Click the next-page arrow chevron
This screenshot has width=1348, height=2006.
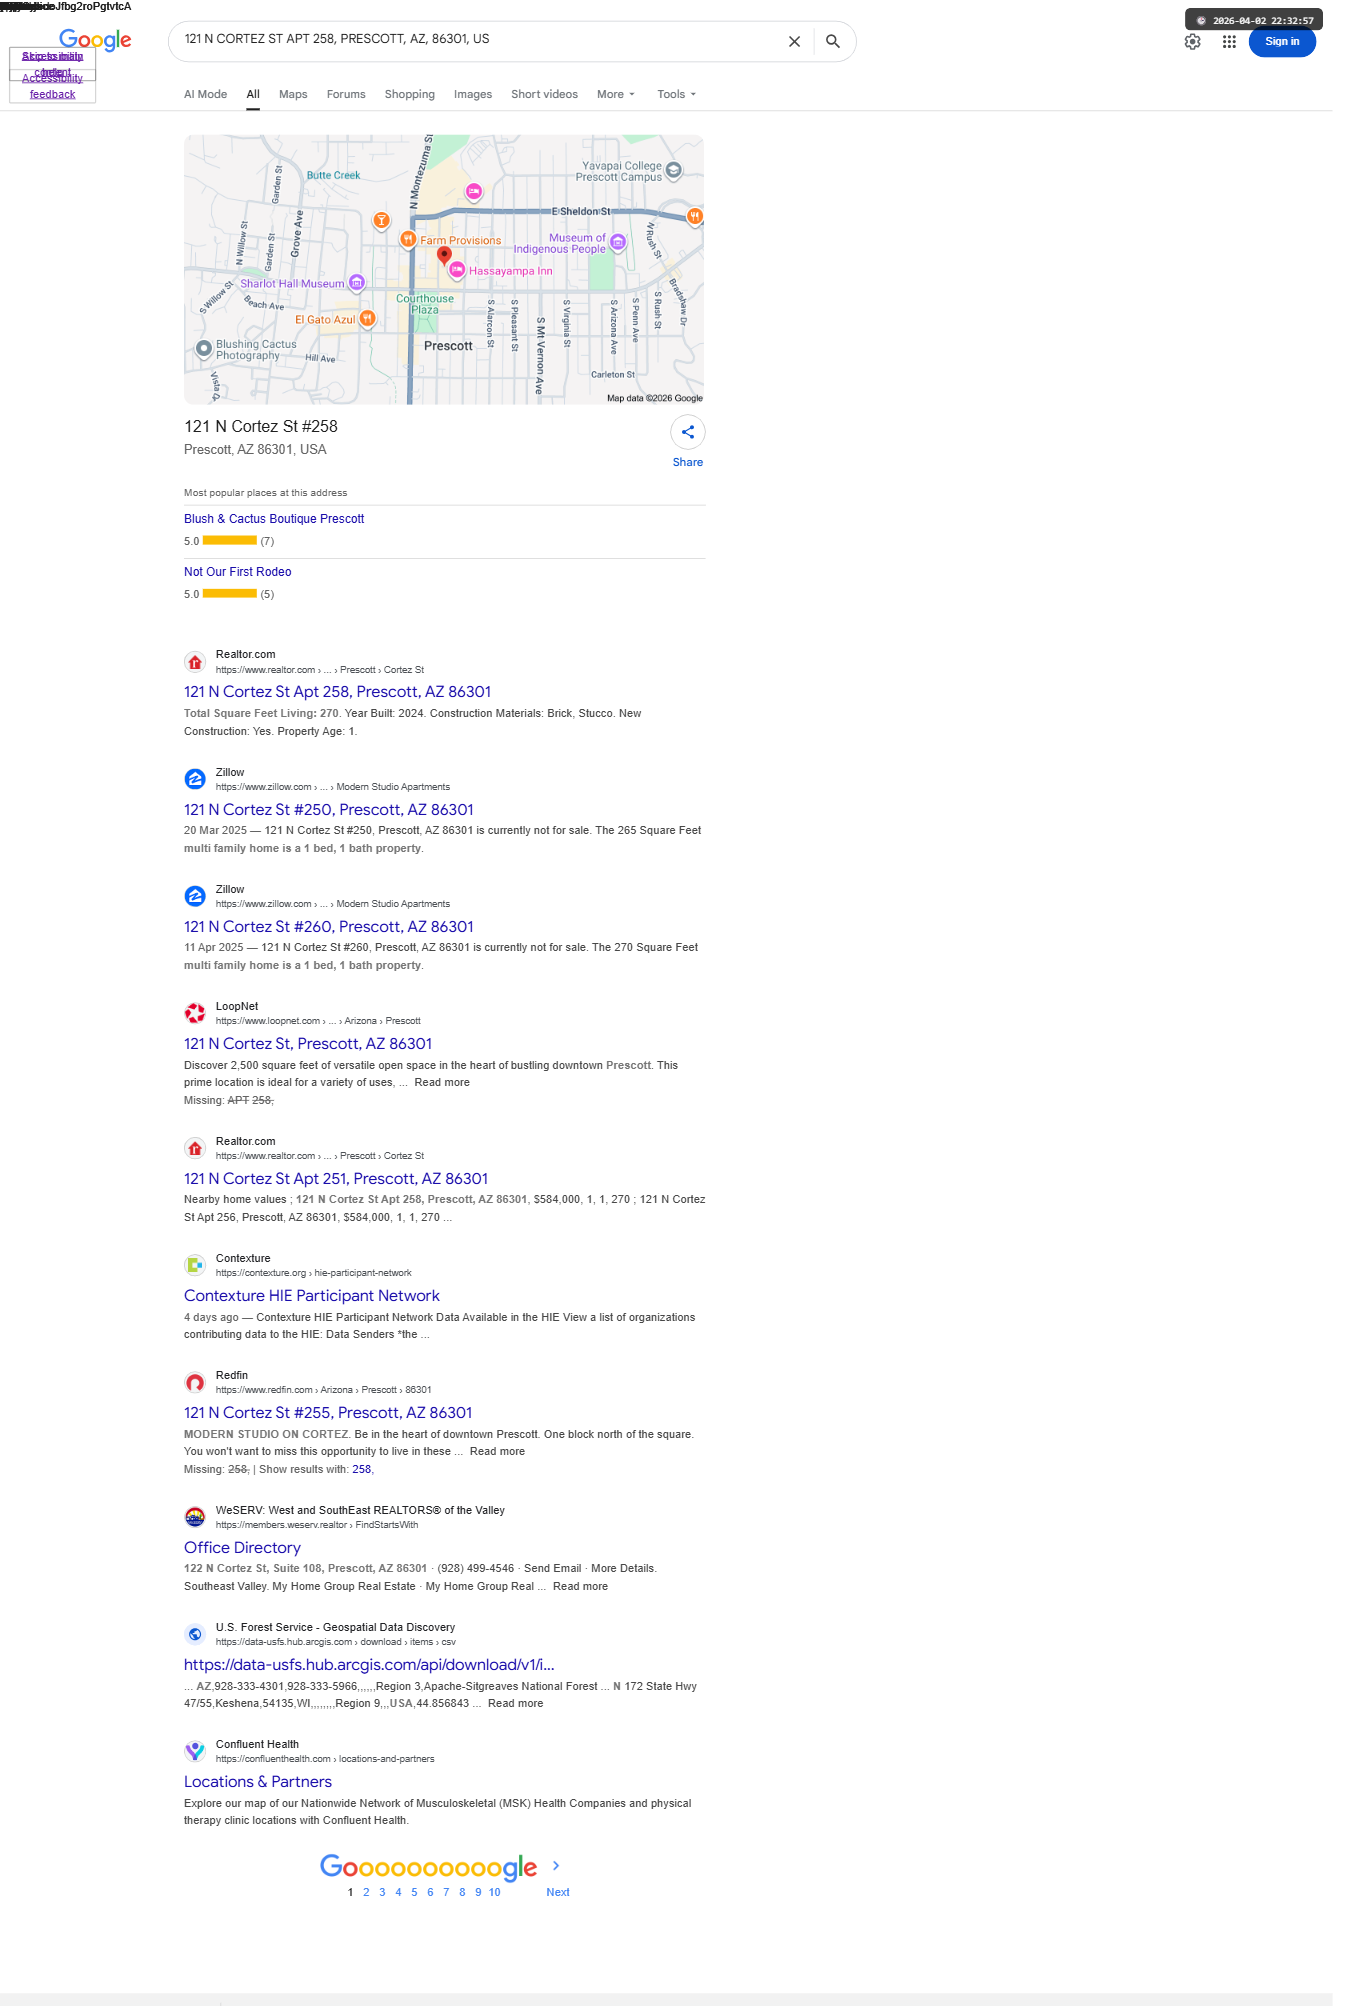click(557, 1865)
